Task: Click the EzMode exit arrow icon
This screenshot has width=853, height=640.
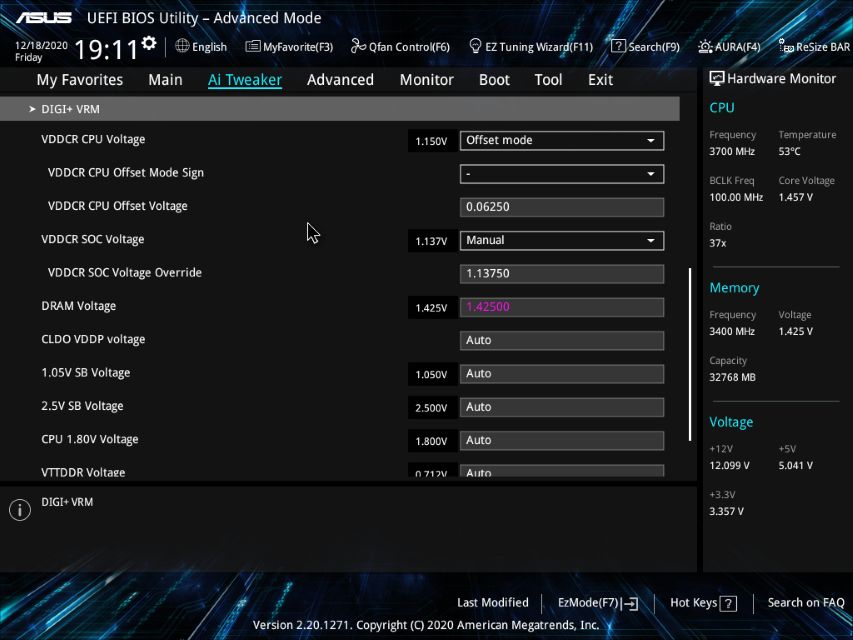Action: (x=629, y=604)
